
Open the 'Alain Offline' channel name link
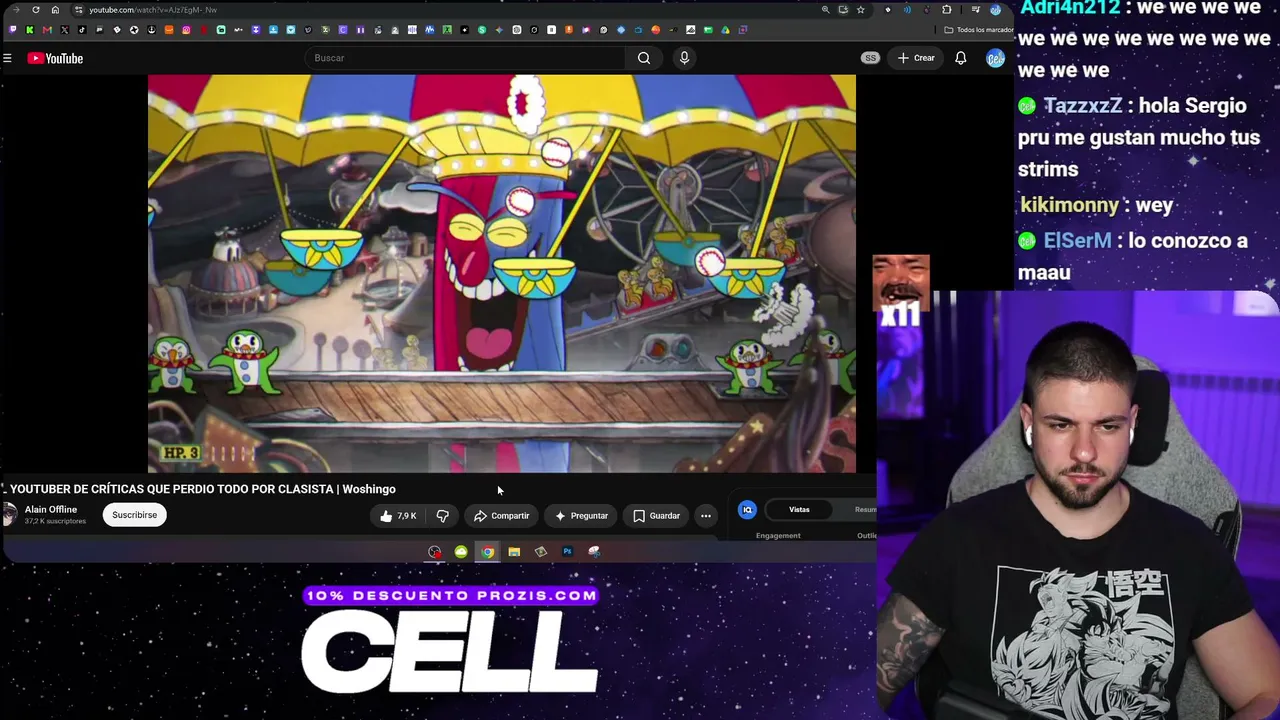[51, 510]
